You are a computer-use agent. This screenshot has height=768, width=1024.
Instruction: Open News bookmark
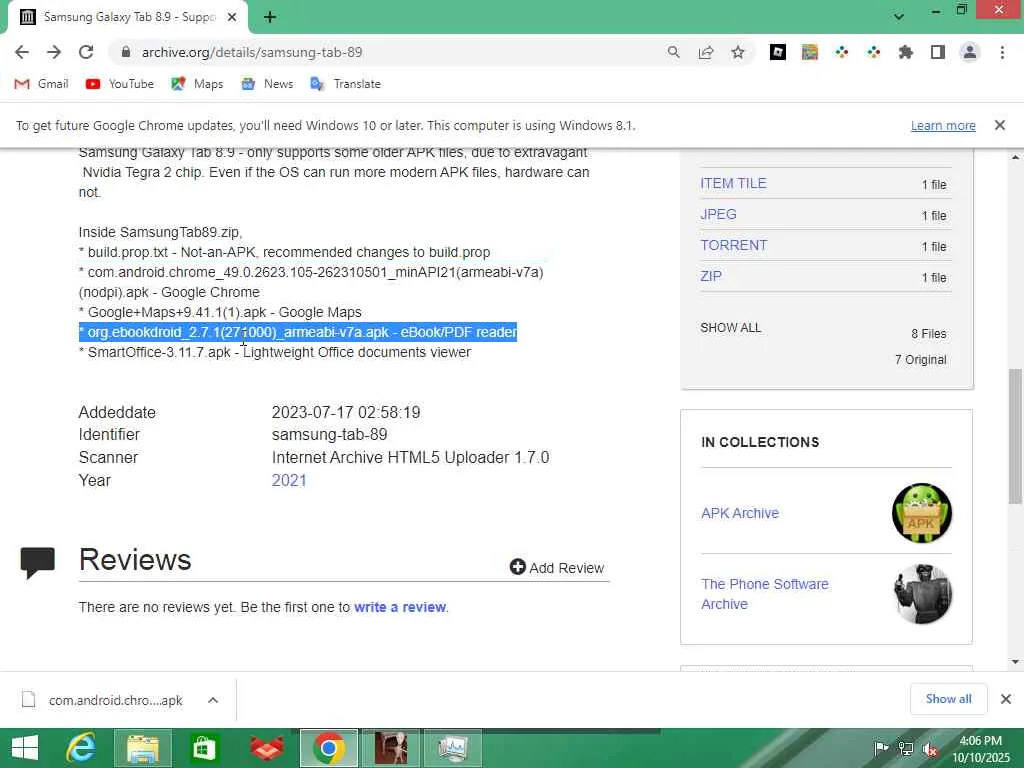[x=267, y=84]
